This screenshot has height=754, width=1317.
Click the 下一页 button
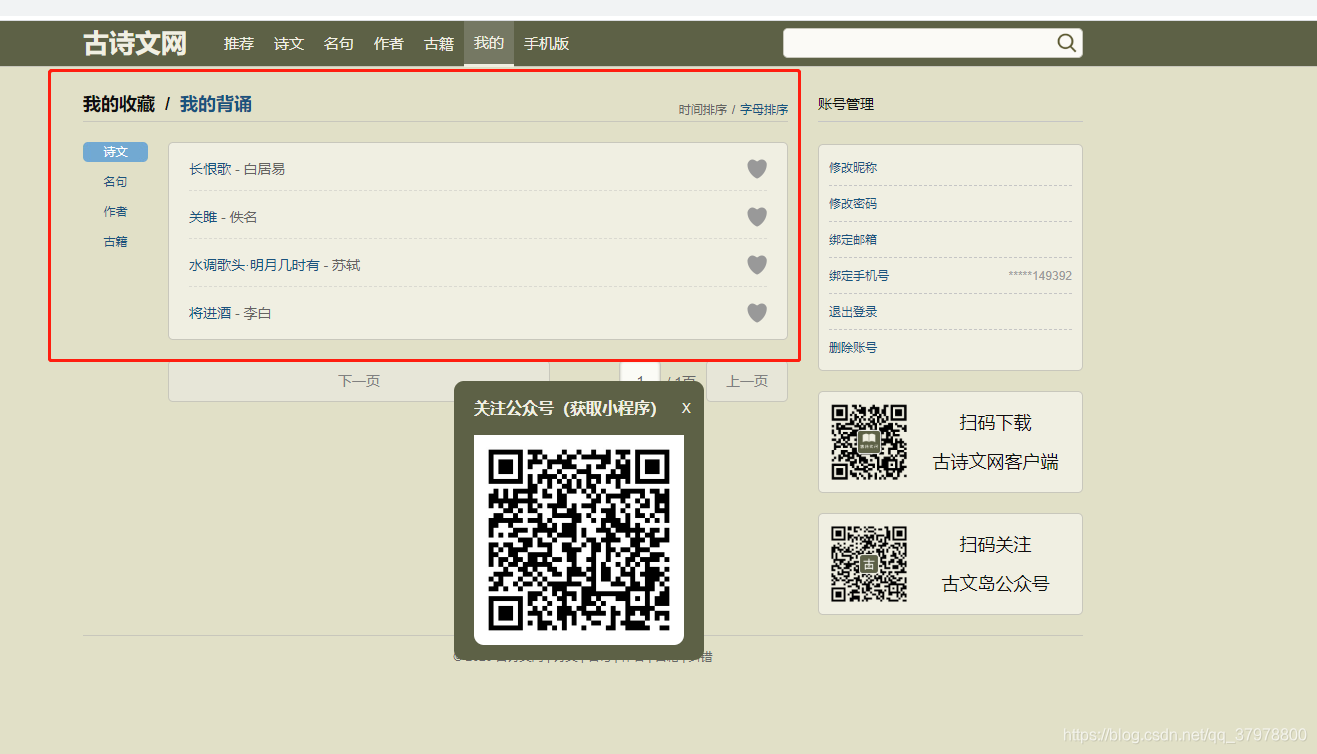pyautogui.click(x=359, y=381)
